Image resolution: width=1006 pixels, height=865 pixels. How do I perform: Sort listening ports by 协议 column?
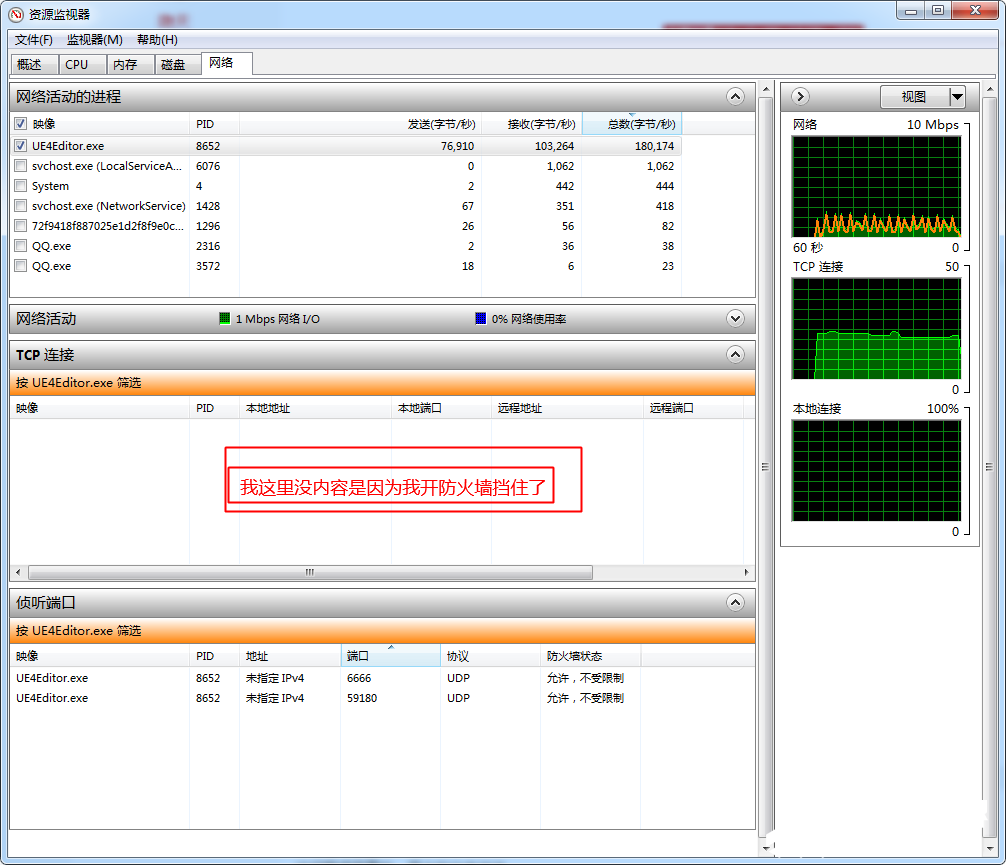click(490, 656)
